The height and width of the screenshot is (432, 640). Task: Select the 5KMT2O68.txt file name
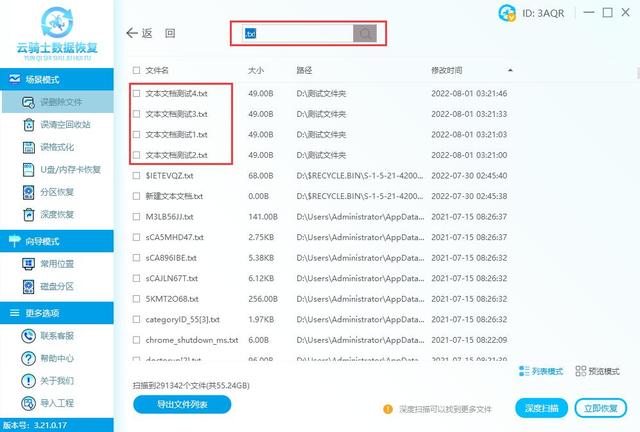(x=172, y=299)
